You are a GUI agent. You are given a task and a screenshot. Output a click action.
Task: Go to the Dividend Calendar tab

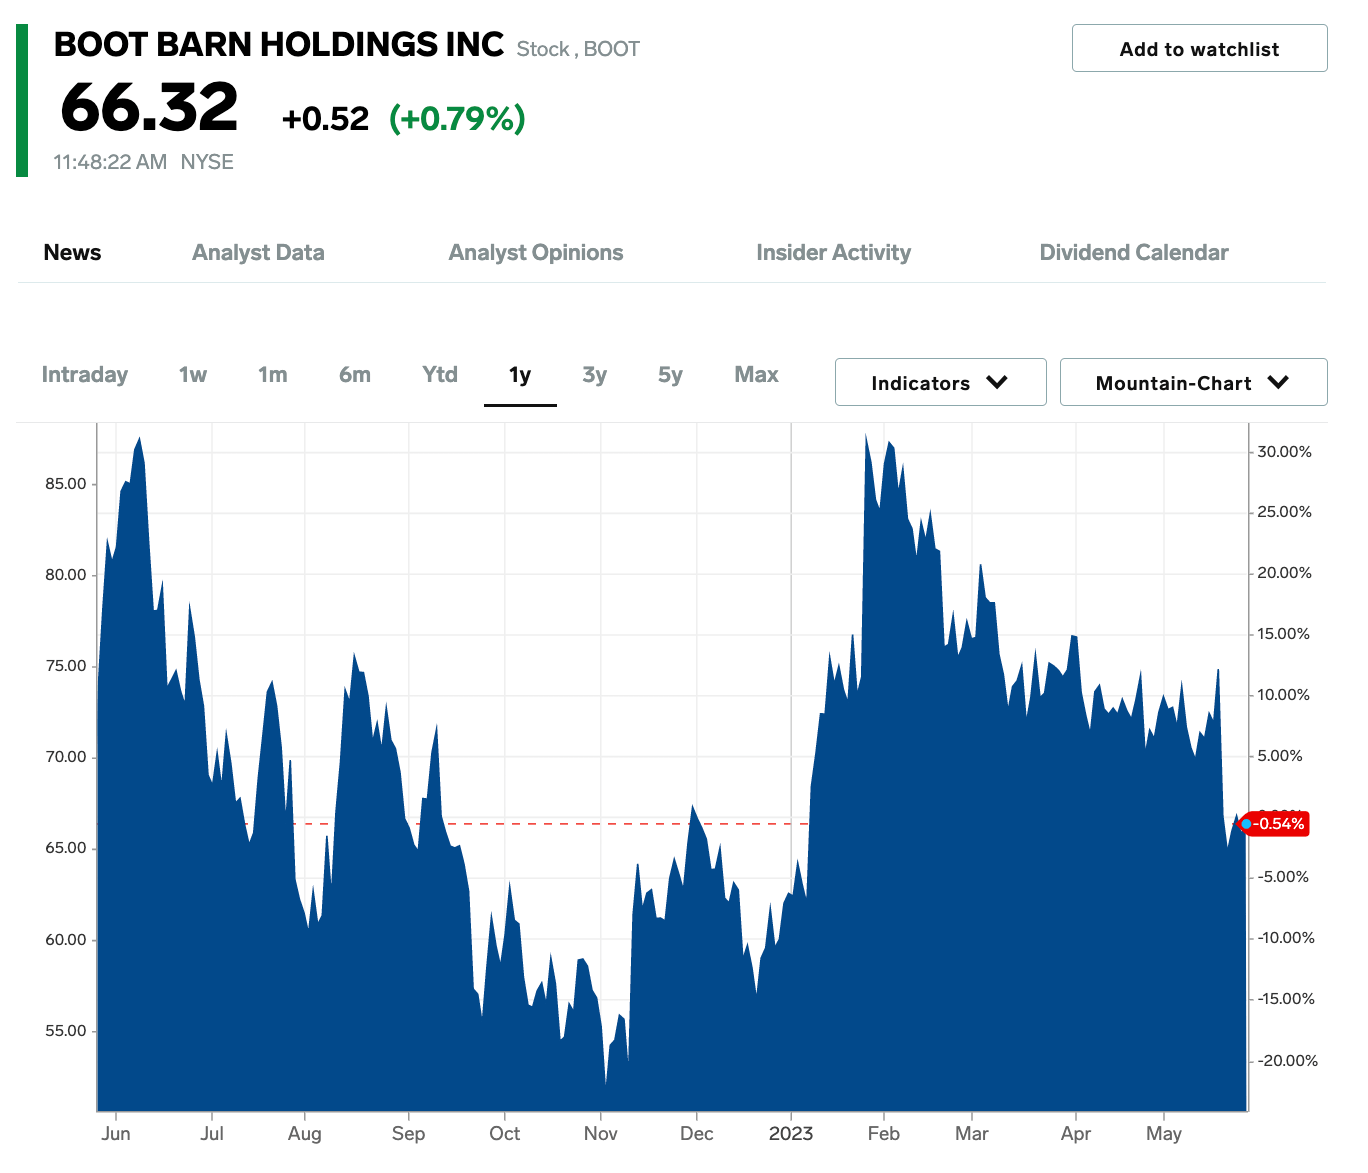pyautogui.click(x=1134, y=252)
